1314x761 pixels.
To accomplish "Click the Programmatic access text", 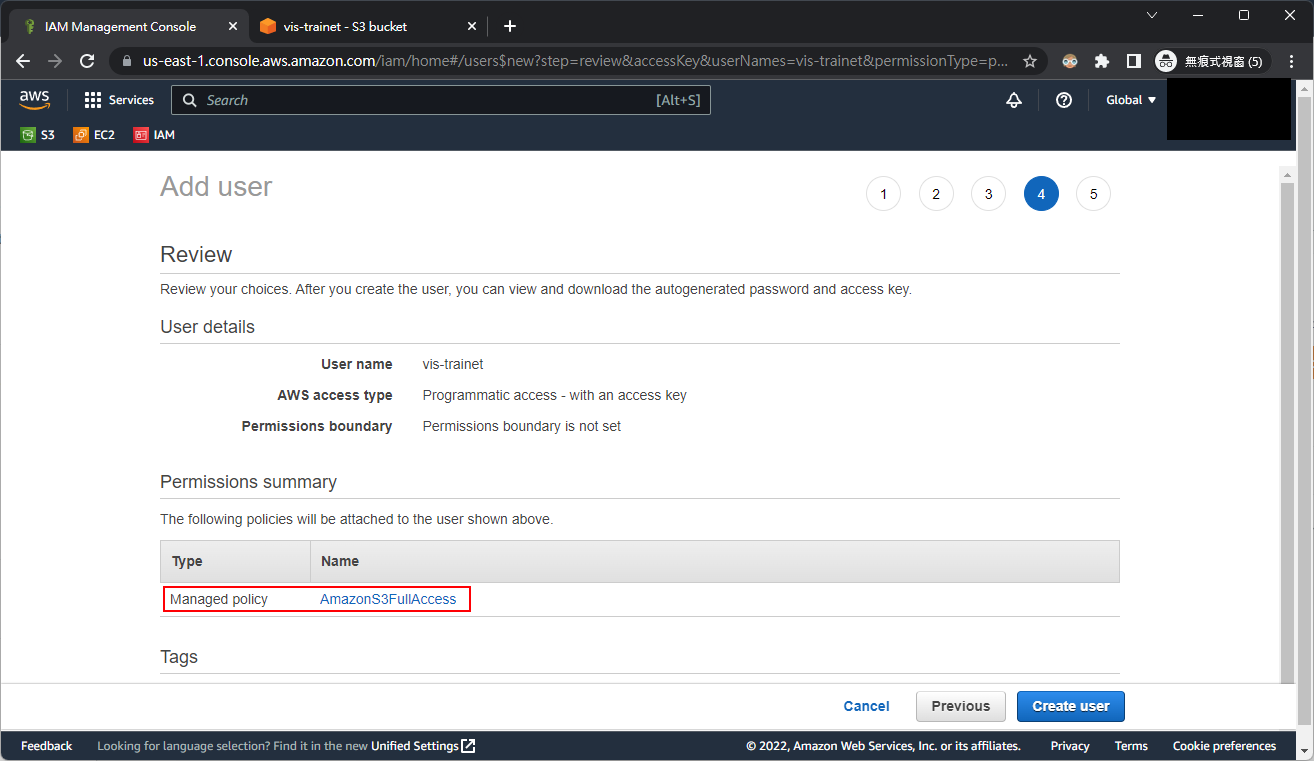I will 555,395.
